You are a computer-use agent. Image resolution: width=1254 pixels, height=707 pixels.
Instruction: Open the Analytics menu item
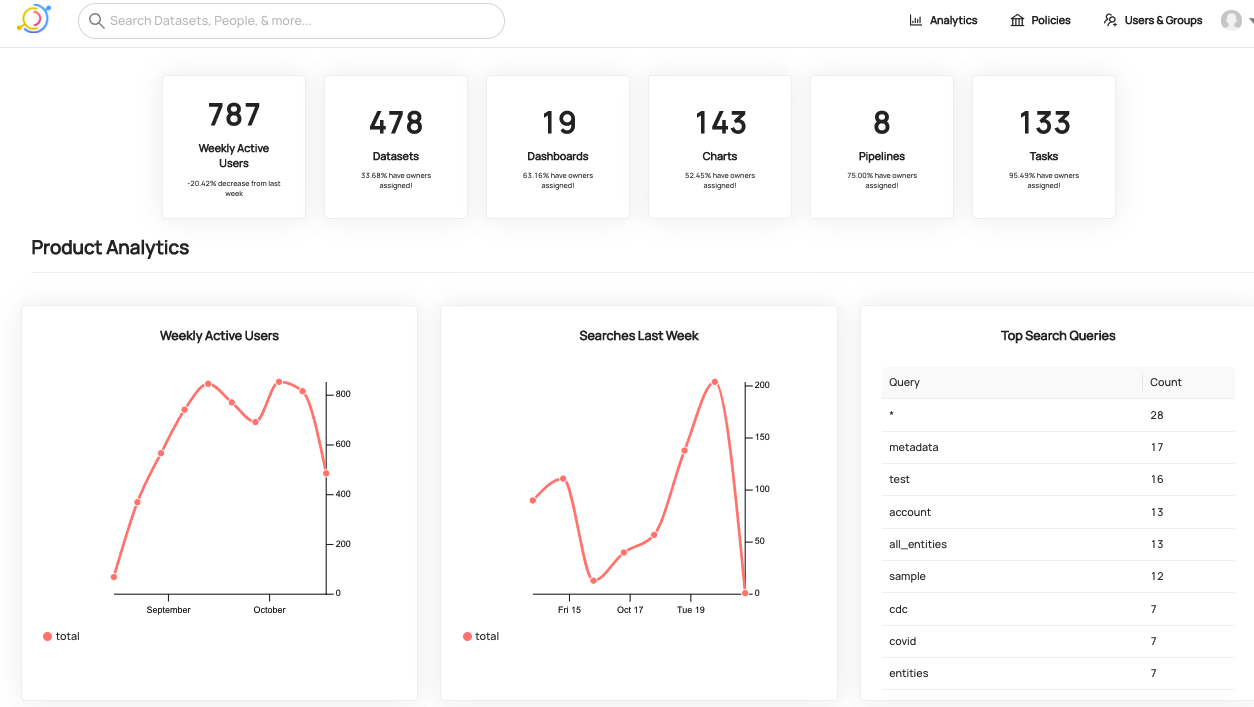pos(953,20)
